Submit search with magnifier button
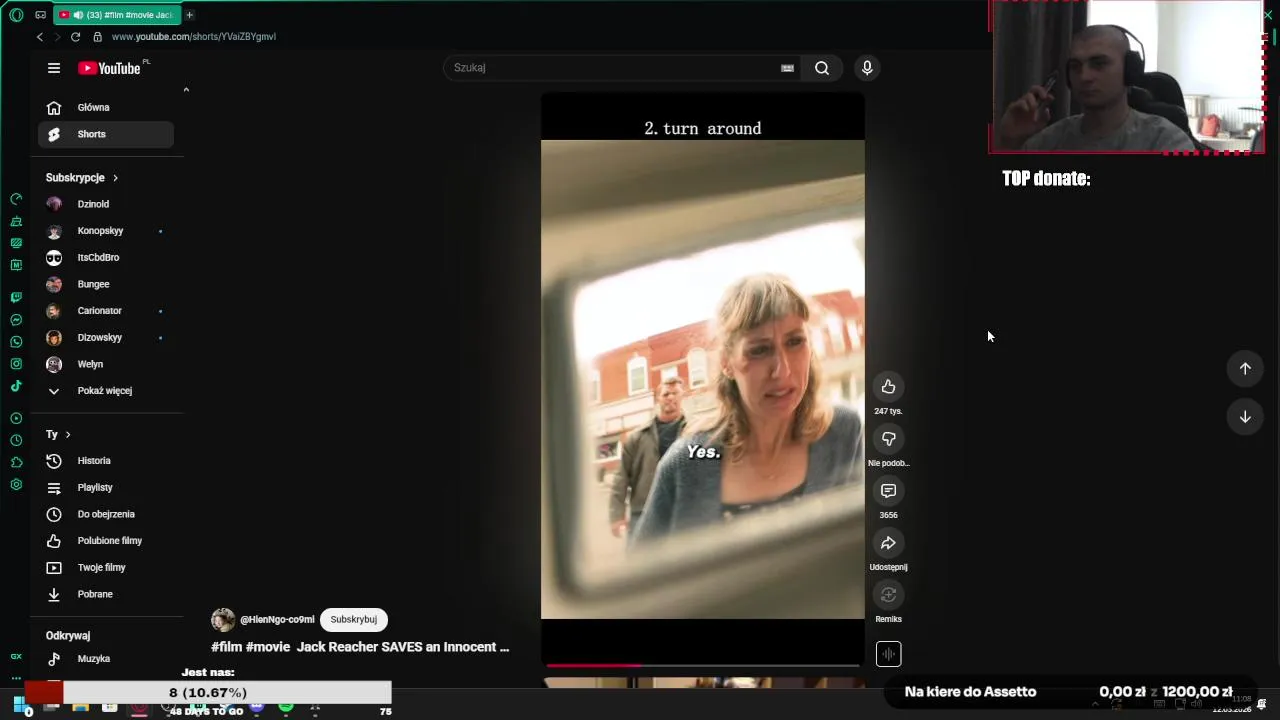Viewport: 1280px width, 720px height. [822, 68]
